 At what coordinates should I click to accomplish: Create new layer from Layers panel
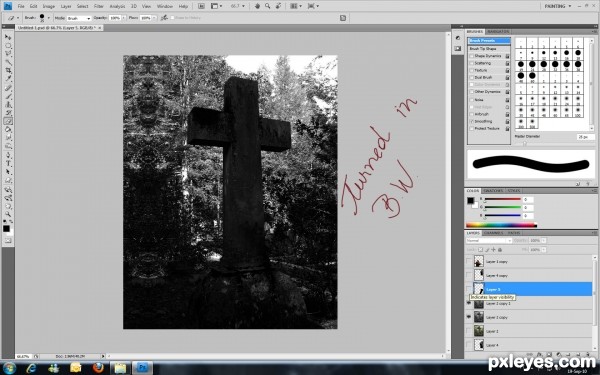578,354
